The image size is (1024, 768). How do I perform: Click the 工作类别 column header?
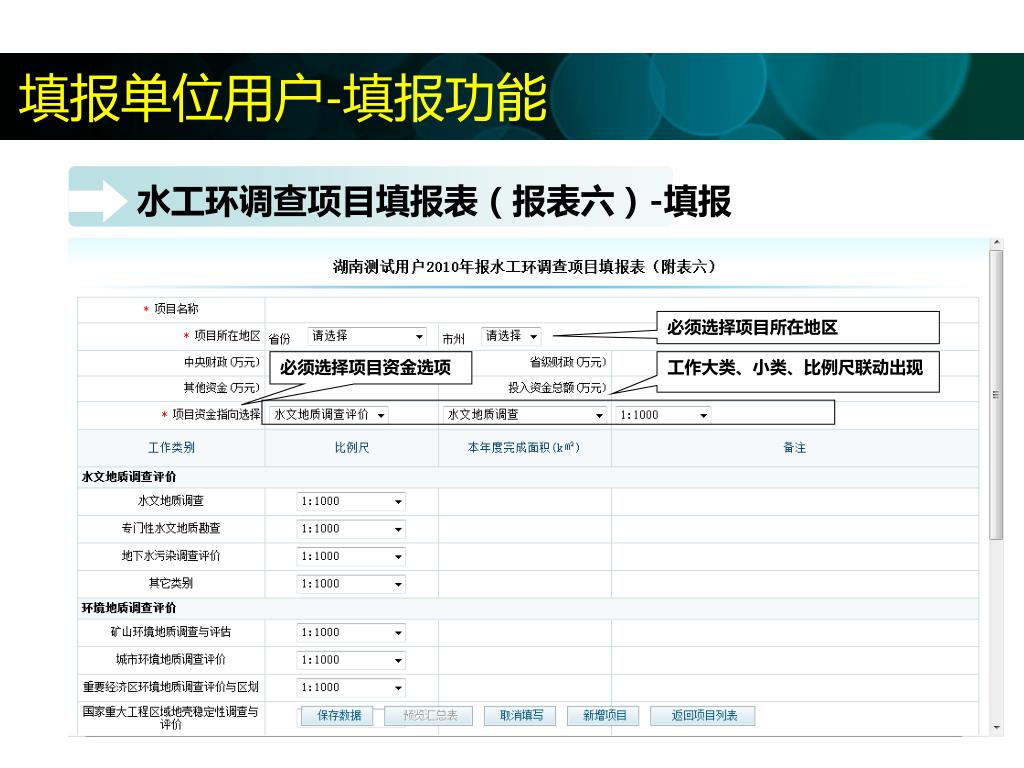pos(171,448)
